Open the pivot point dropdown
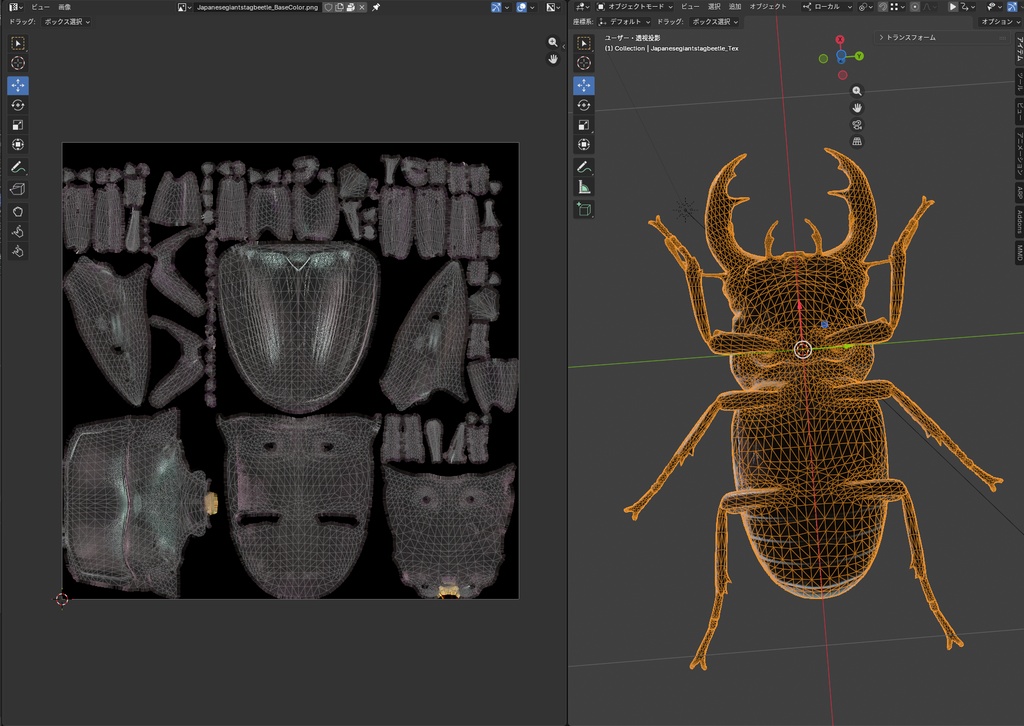The height and width of the screenshot is (726, 1024). tap(865, 7)
